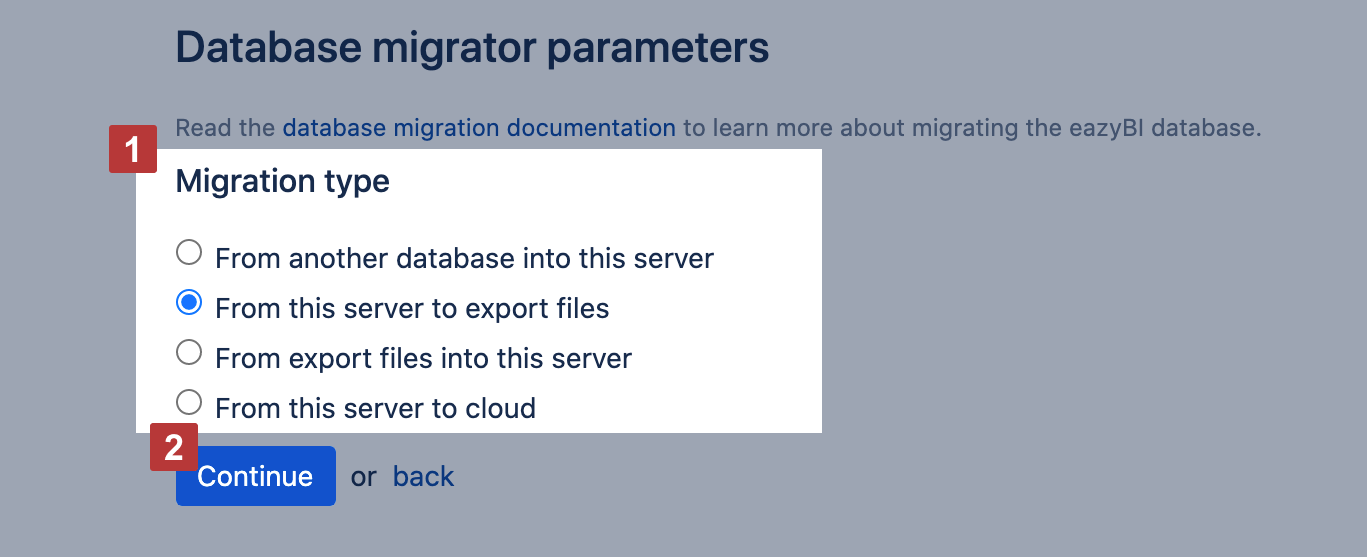The width and height of the screenshot is (1367, 557).
Task: Click the "Read the" text before documentation link
Action: click(226, 128)
